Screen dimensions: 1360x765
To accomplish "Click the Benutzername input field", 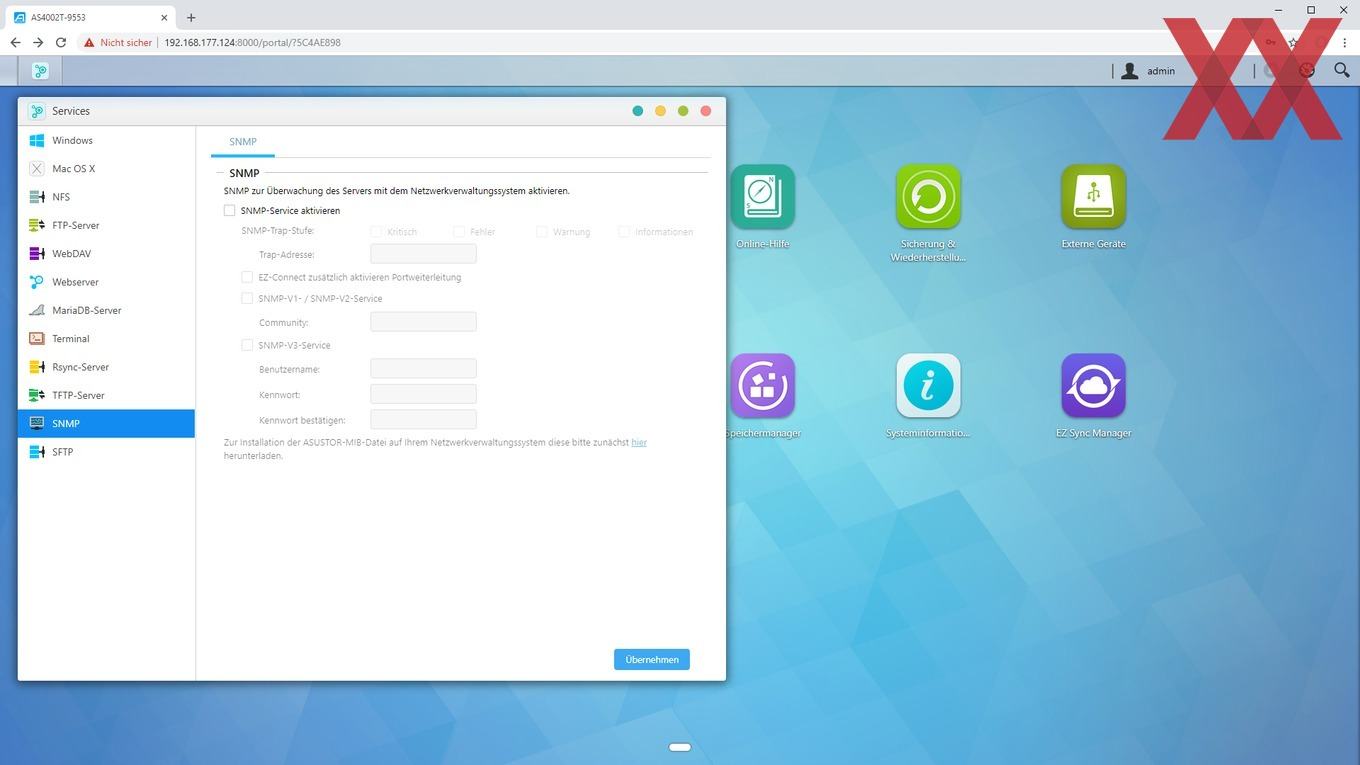I will pyautogui.click(x=423, y=369).
